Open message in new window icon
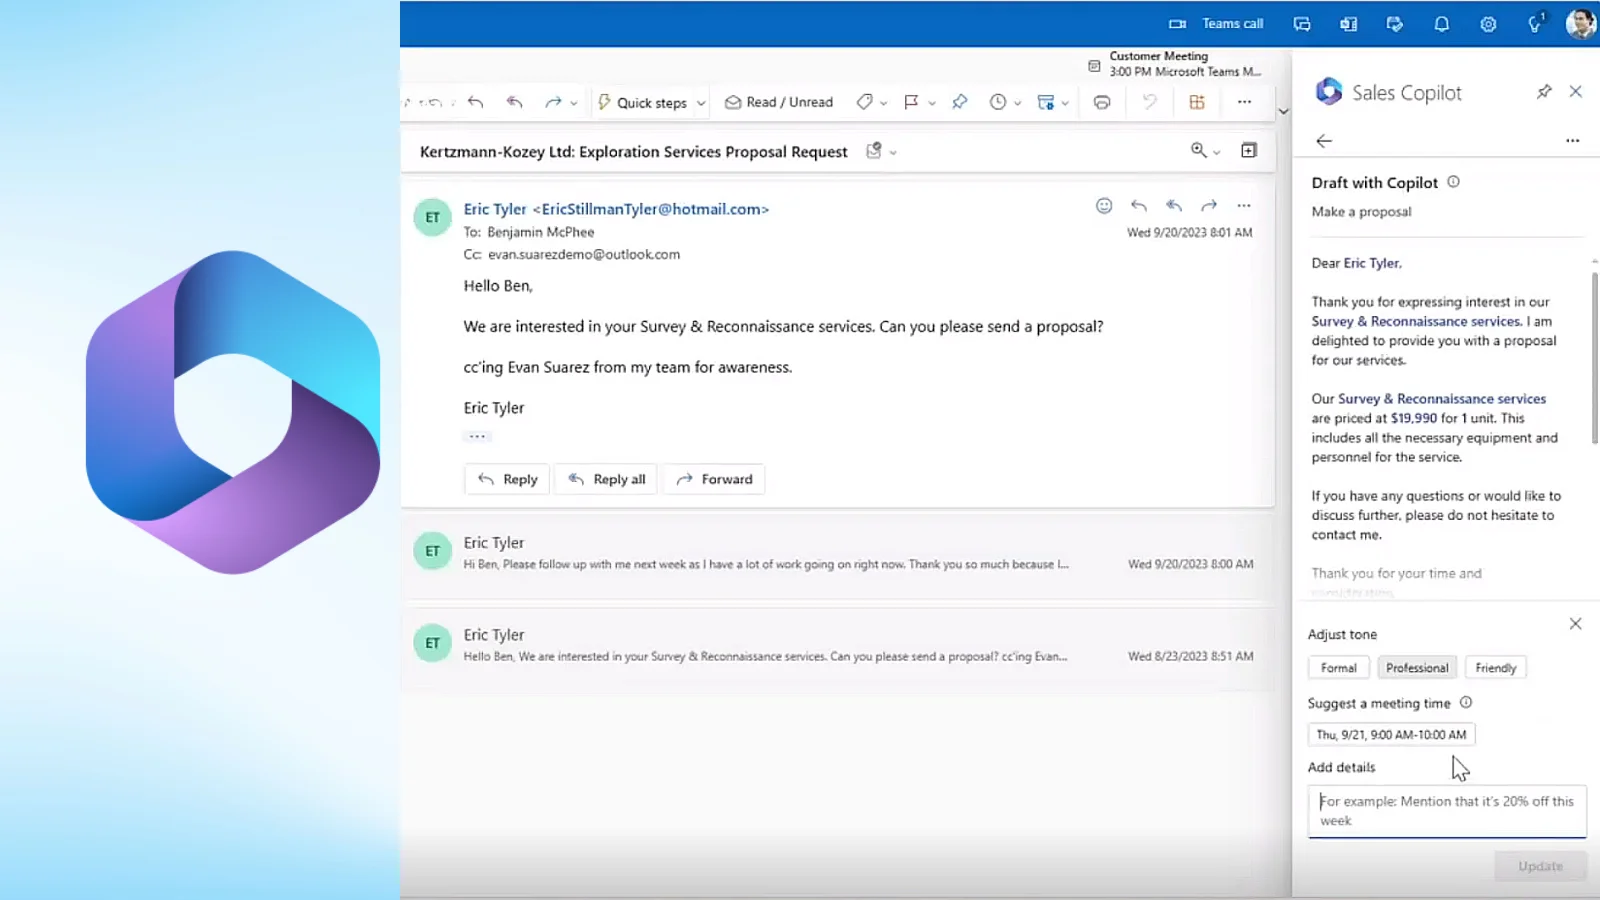The image size is (1600, 900). [x=1249, y=150]
